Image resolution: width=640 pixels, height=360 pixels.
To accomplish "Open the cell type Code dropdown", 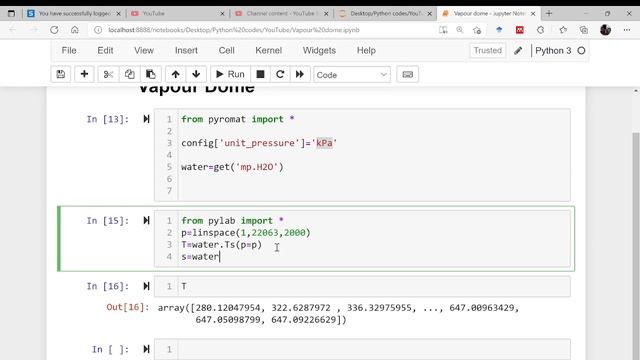I will coord(352,75).
